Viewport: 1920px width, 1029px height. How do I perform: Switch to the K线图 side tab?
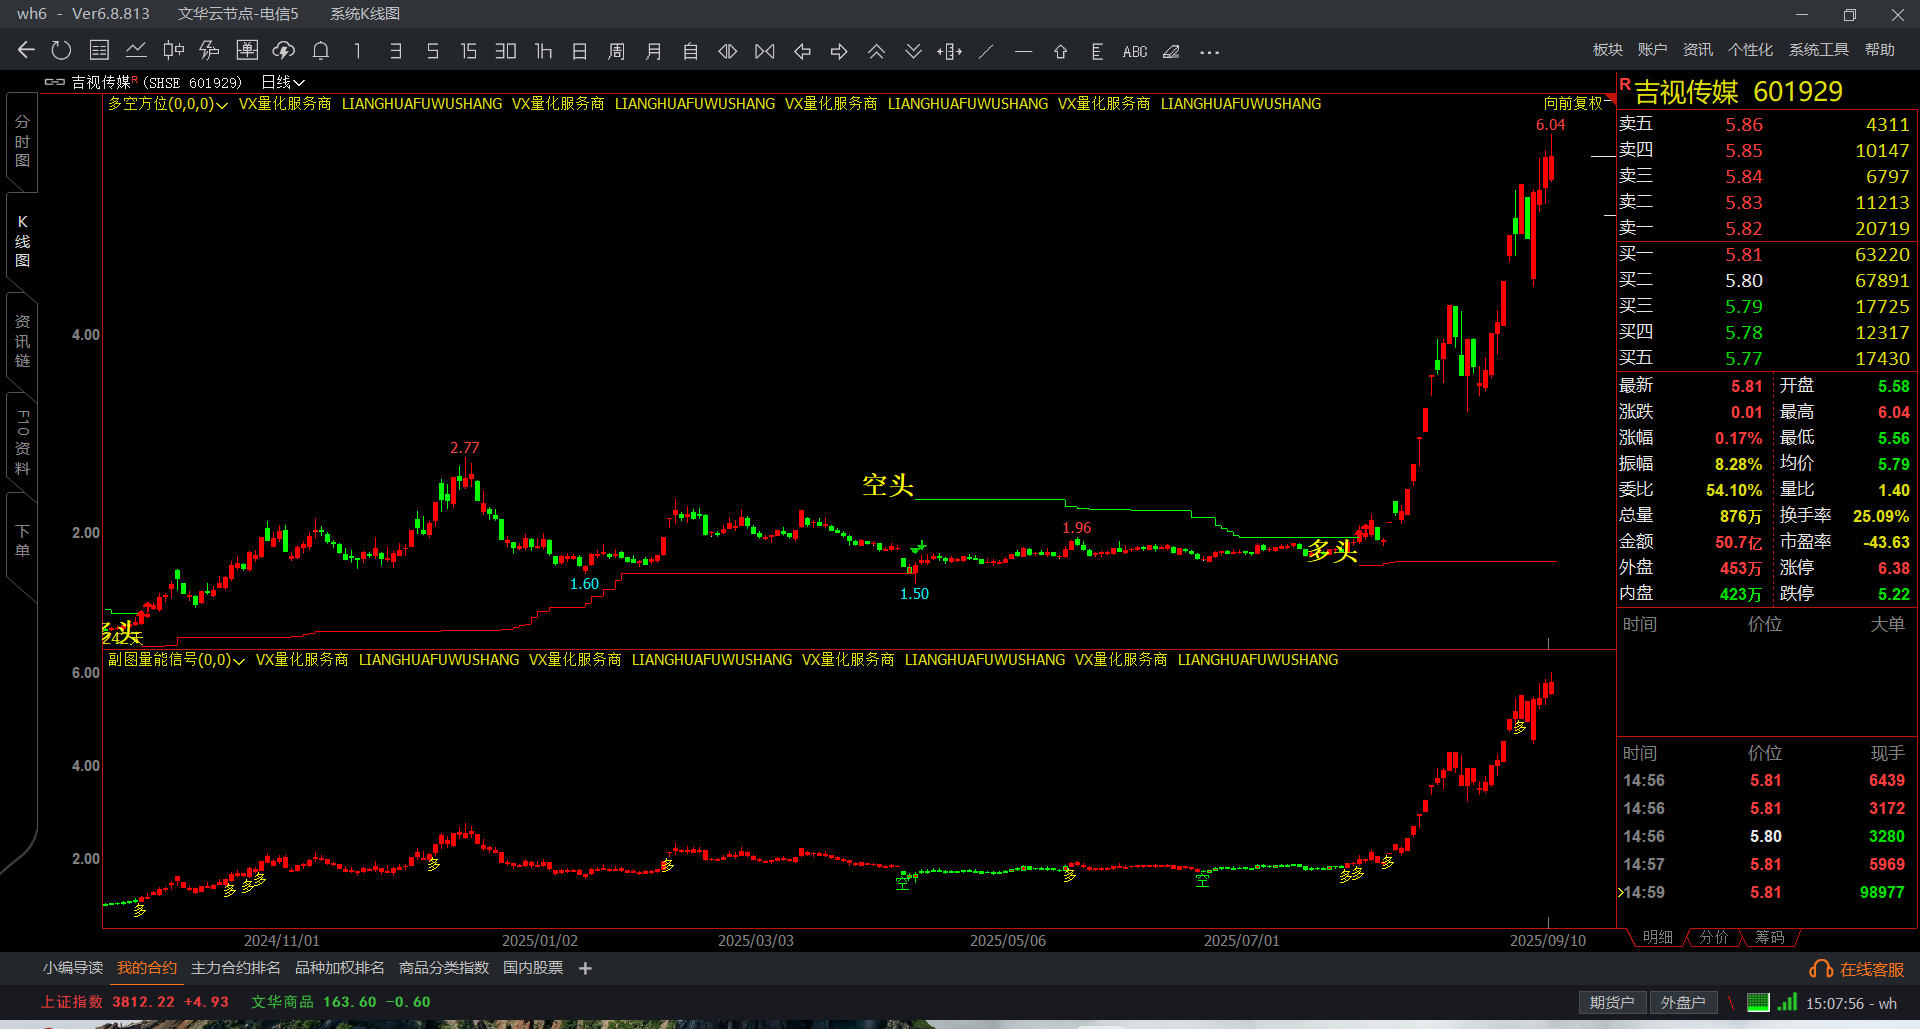click(22, 241)
